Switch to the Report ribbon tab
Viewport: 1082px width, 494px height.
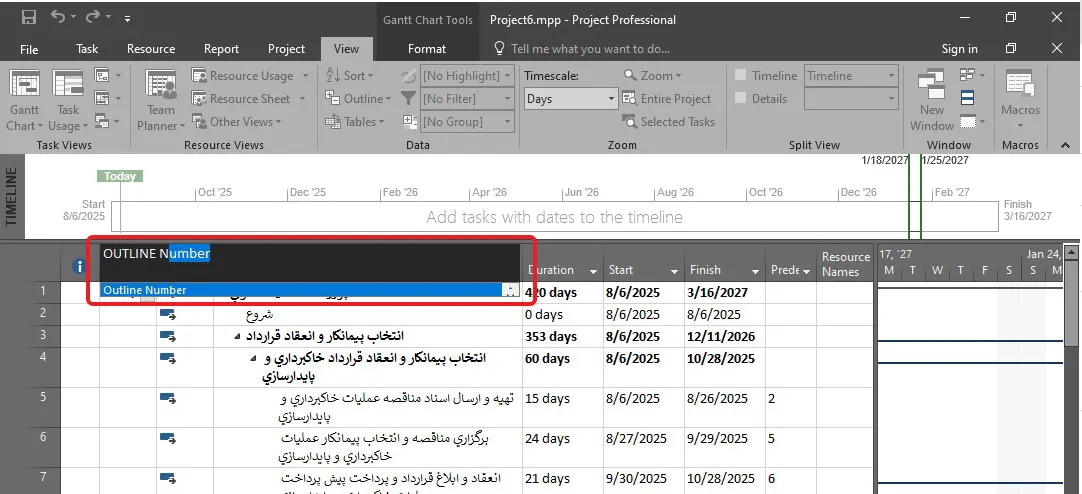pos(222,49)
